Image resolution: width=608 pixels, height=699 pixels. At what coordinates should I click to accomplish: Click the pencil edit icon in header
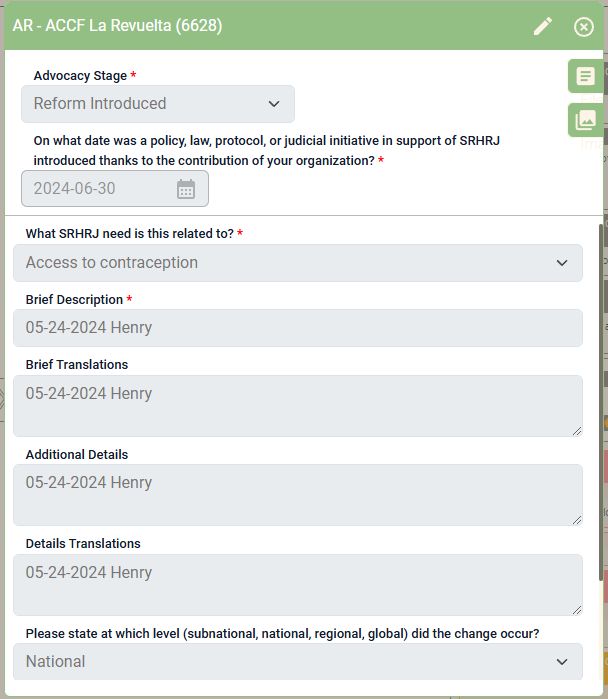[542, 26]
